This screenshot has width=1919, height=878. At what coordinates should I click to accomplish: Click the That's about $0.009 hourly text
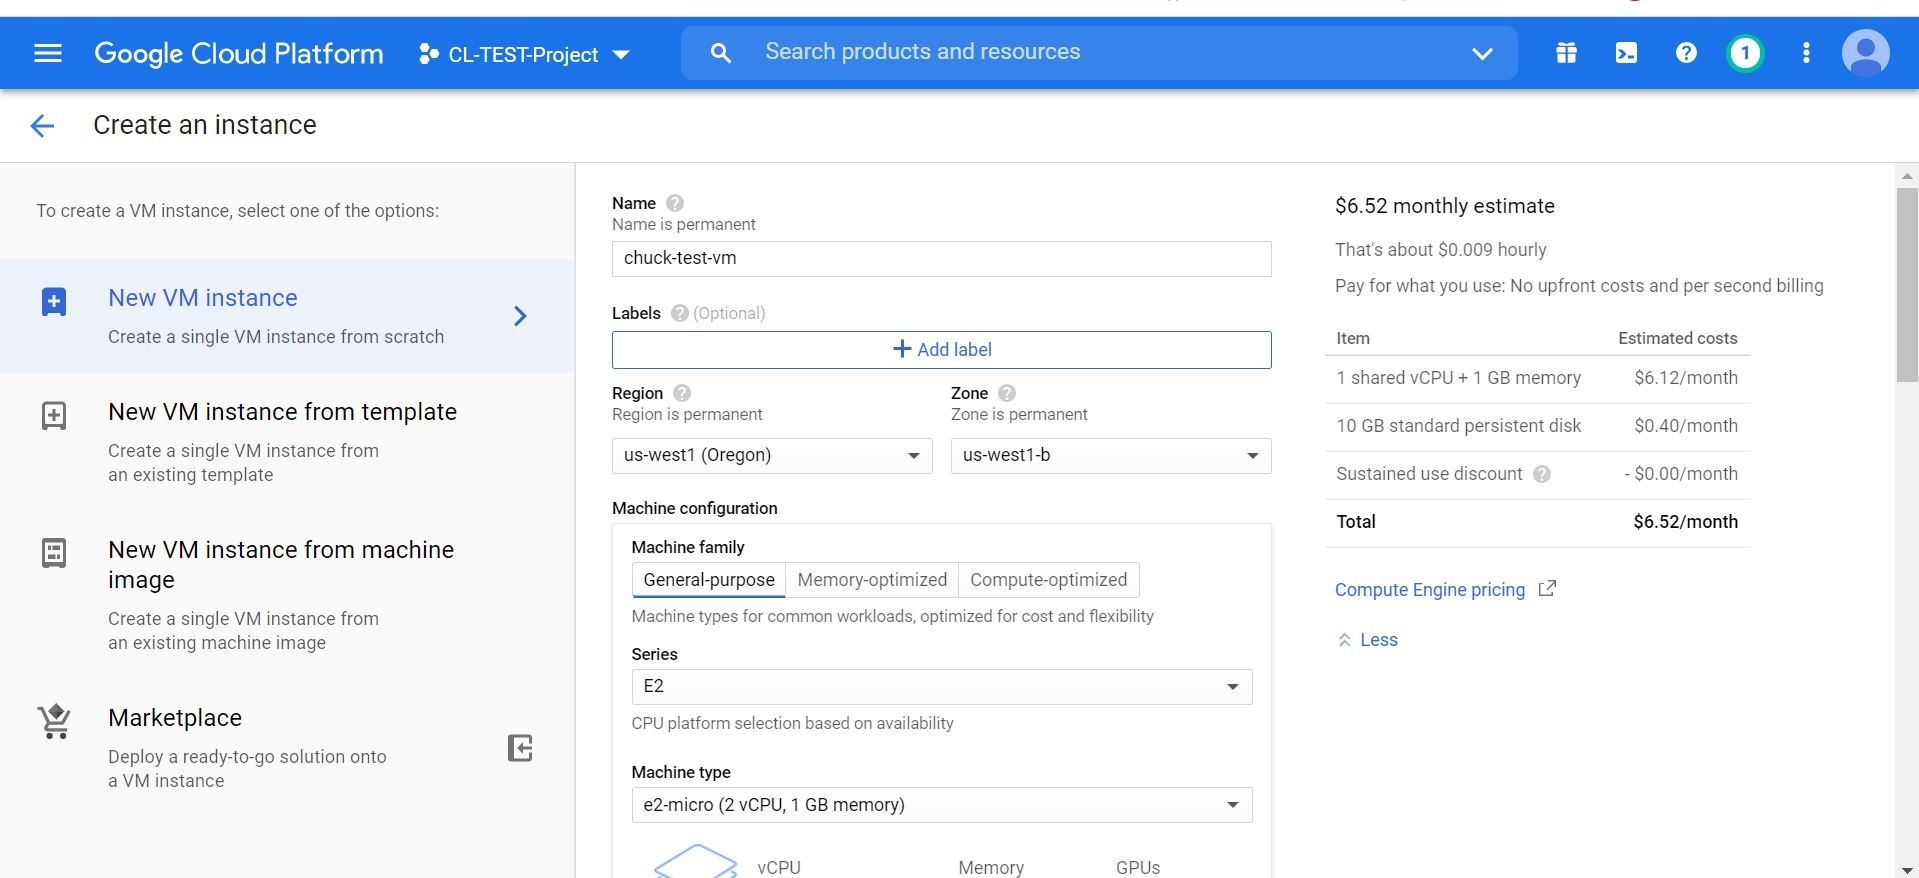1441,250
